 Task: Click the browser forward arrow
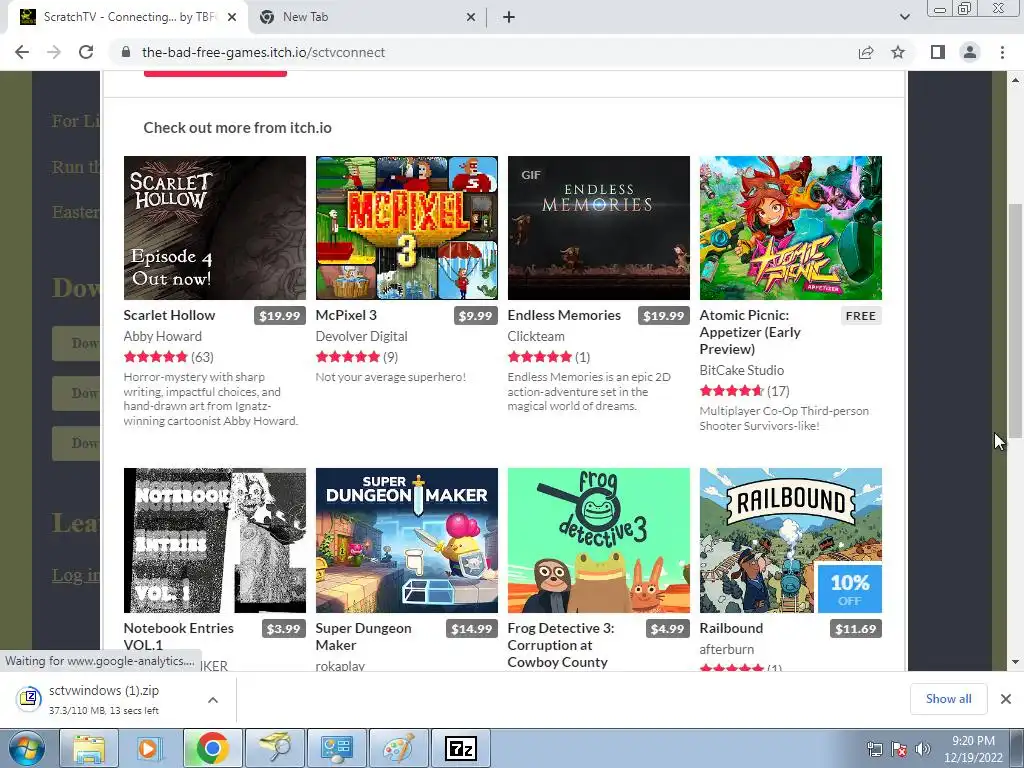pos(54,52)
